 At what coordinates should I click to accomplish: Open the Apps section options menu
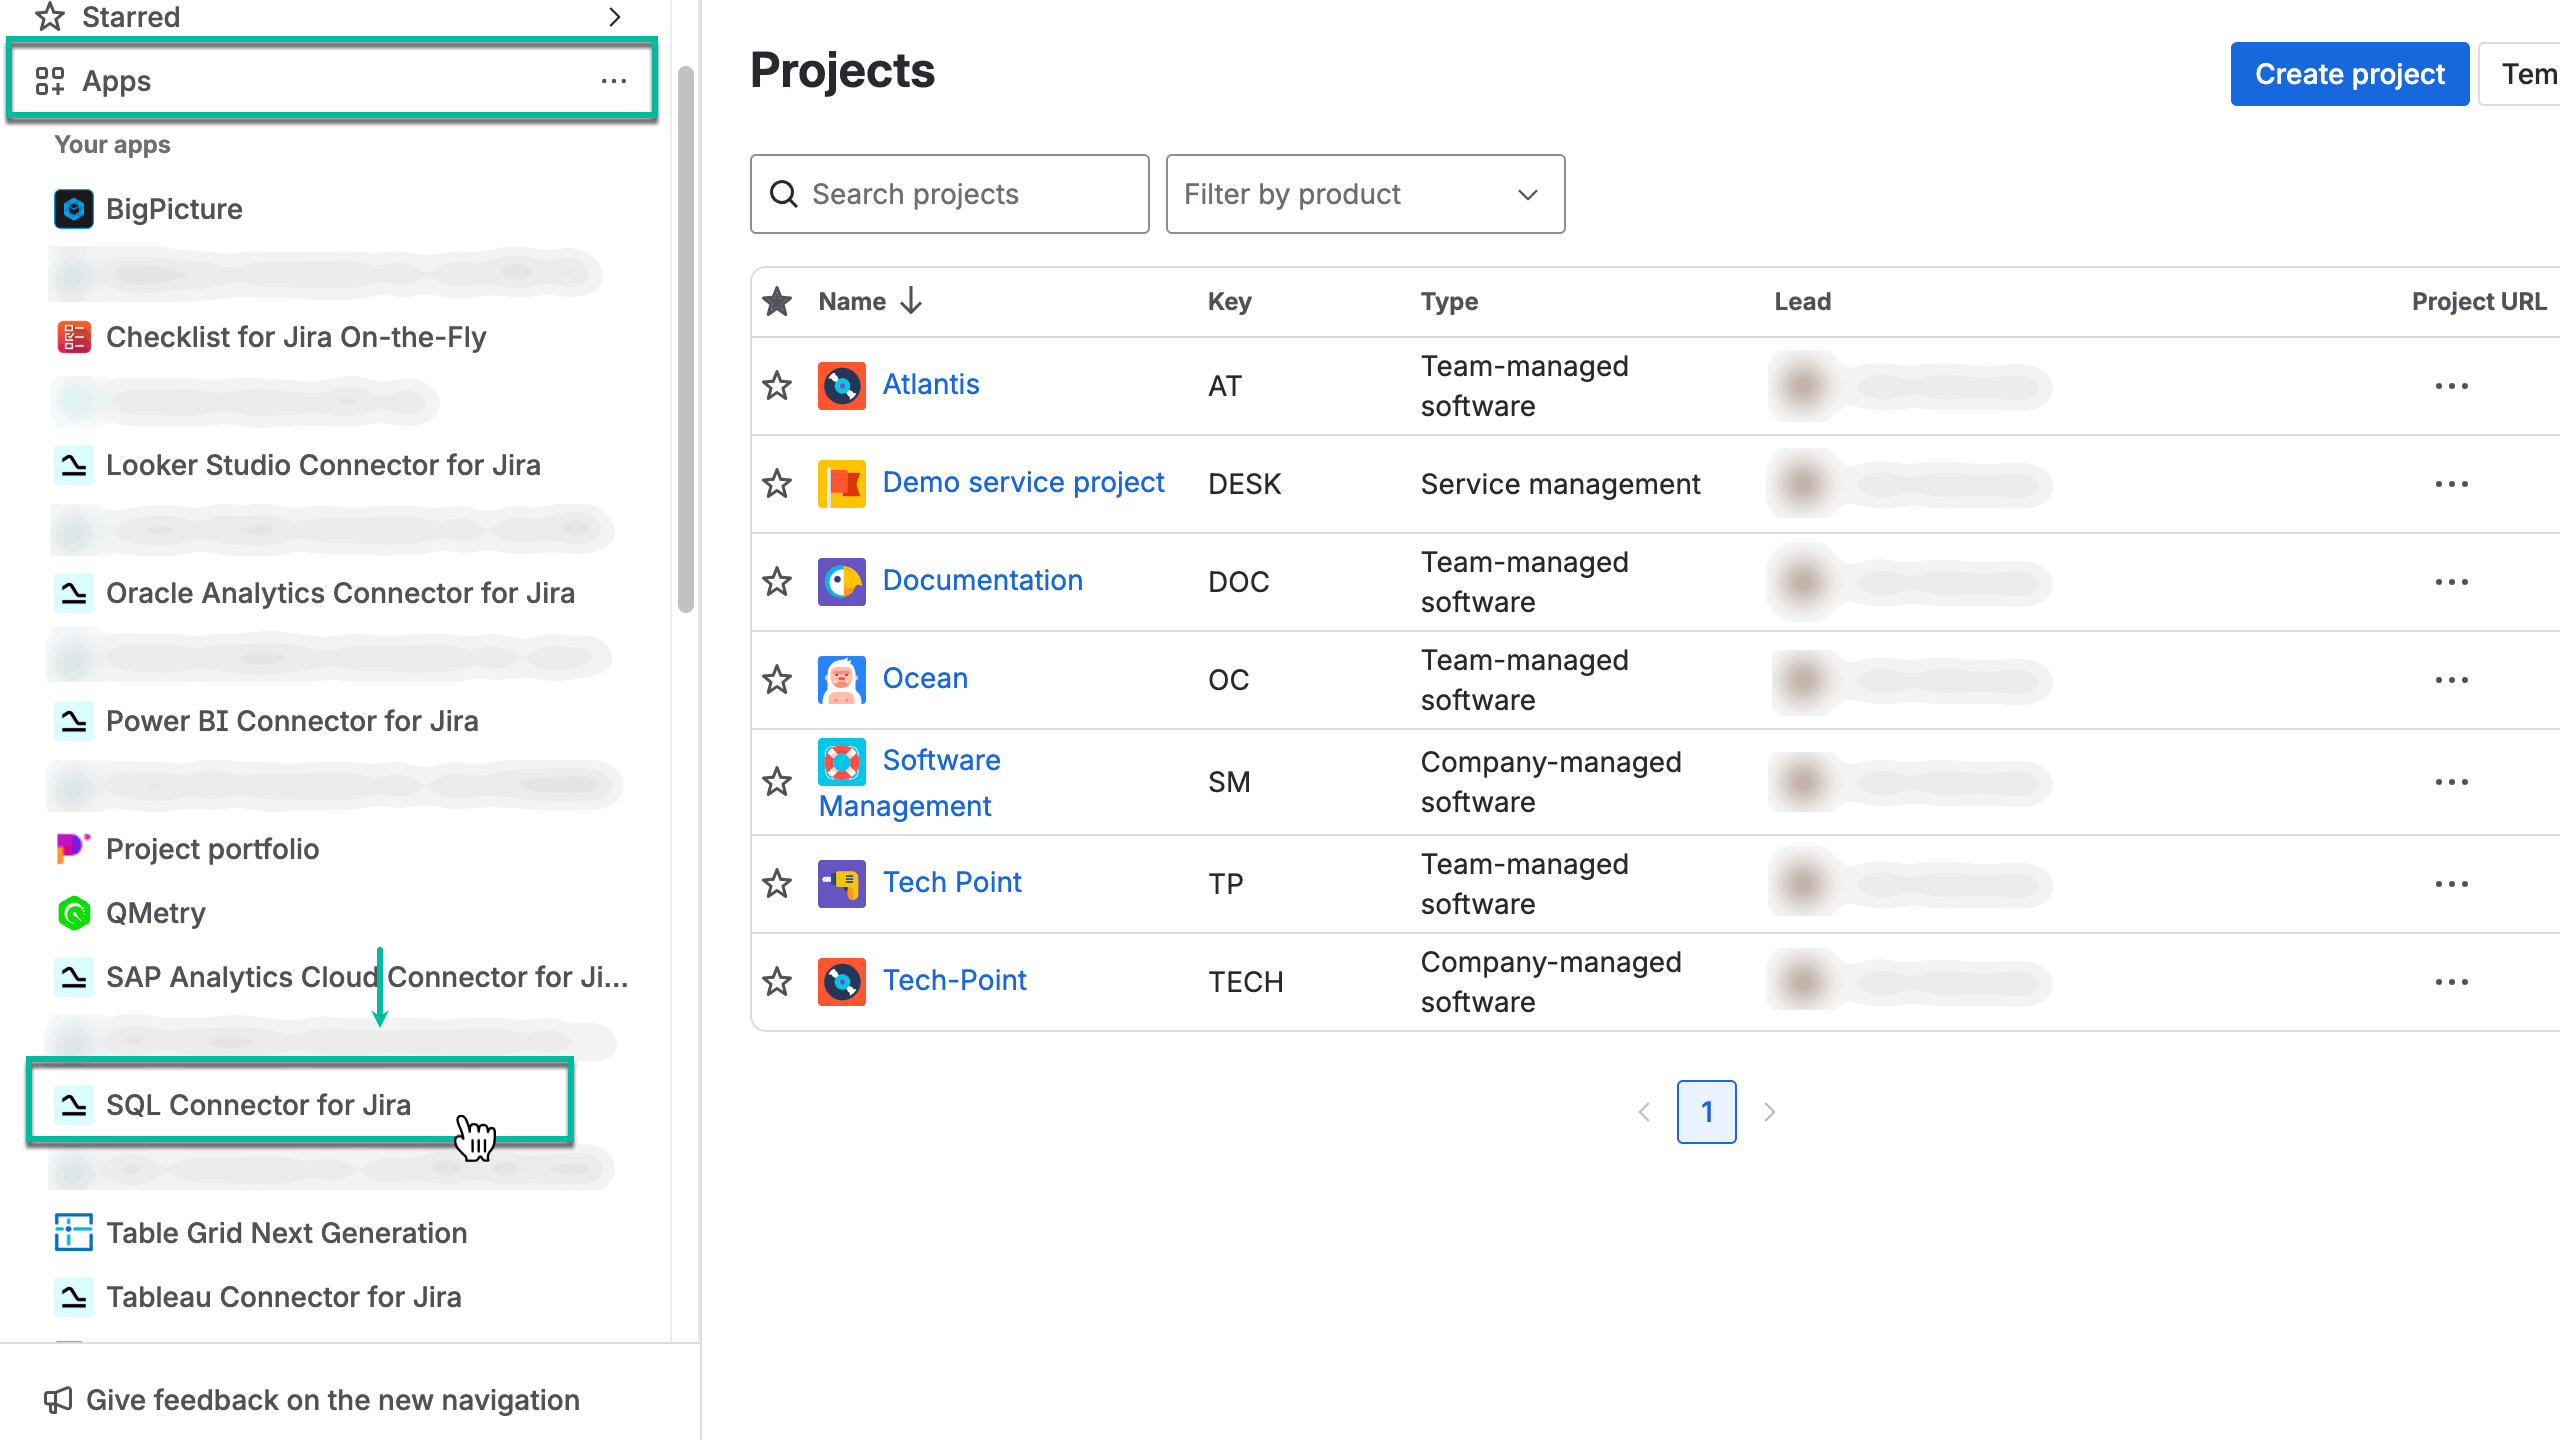(x=613, y=80)
